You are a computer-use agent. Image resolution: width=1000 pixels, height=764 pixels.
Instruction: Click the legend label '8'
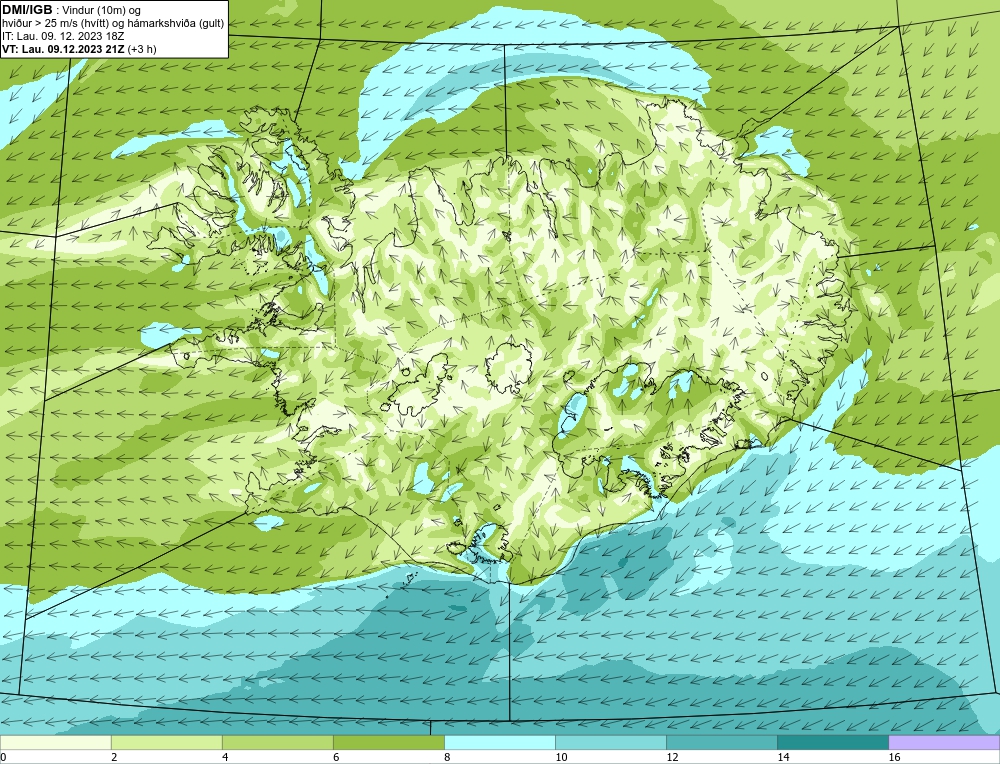pos(447,757)
